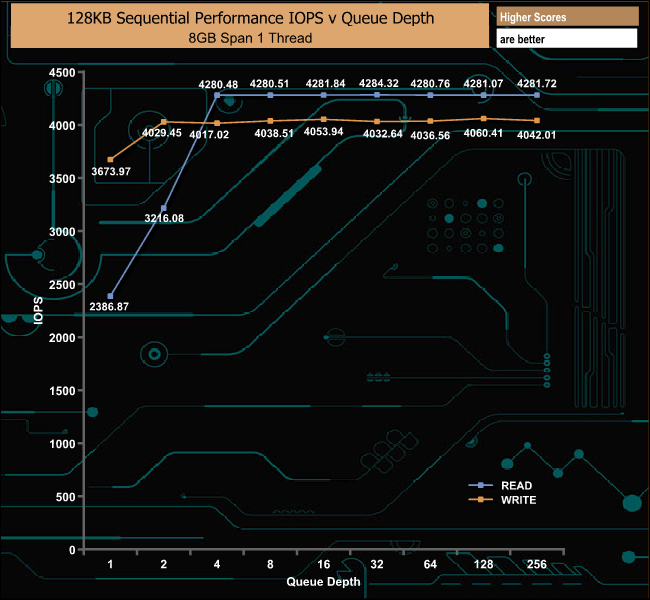Select the WRITE legend entry

click(502, 500)
